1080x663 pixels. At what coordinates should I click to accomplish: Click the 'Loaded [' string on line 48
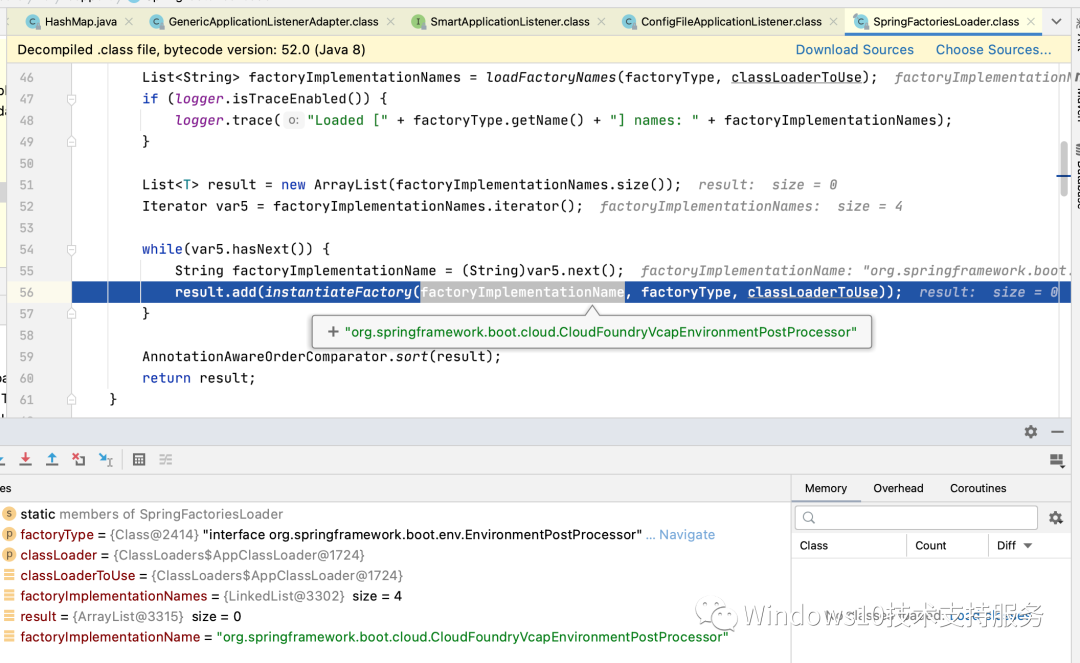(x=348, y=120)
